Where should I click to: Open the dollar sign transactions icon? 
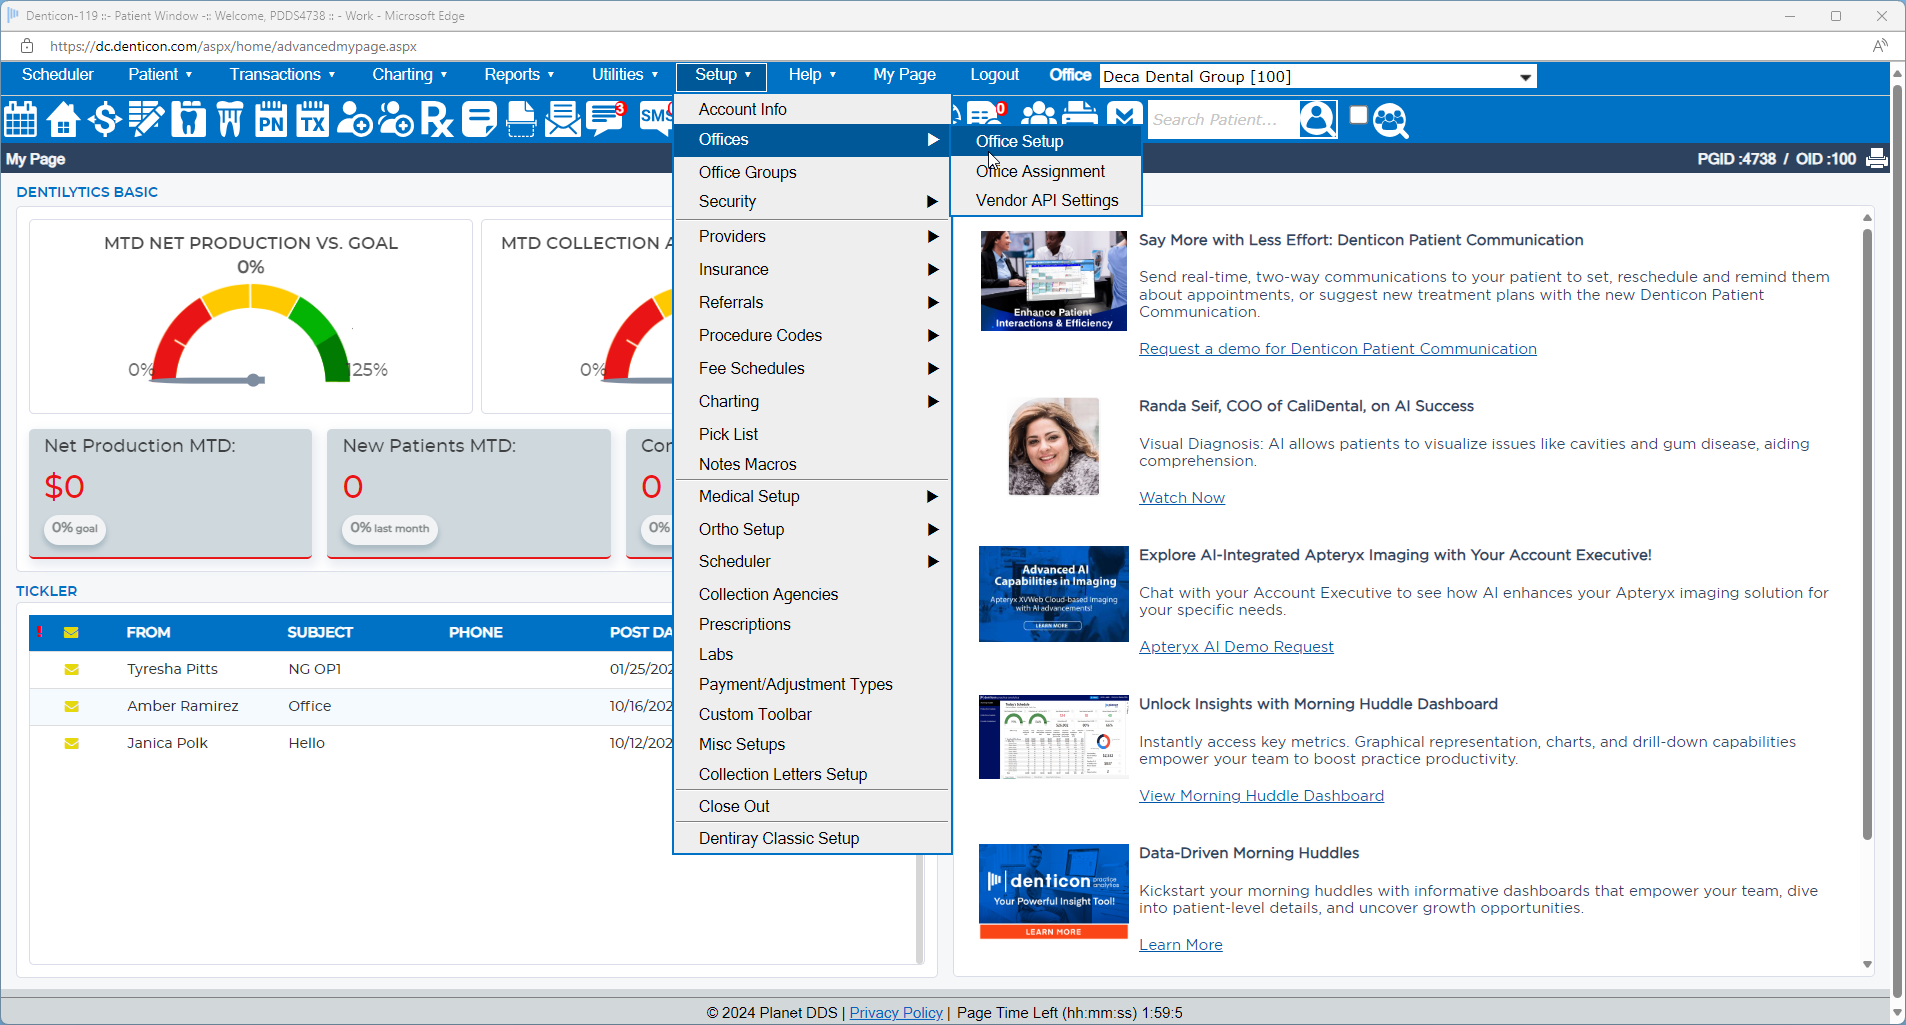[104, 119]
